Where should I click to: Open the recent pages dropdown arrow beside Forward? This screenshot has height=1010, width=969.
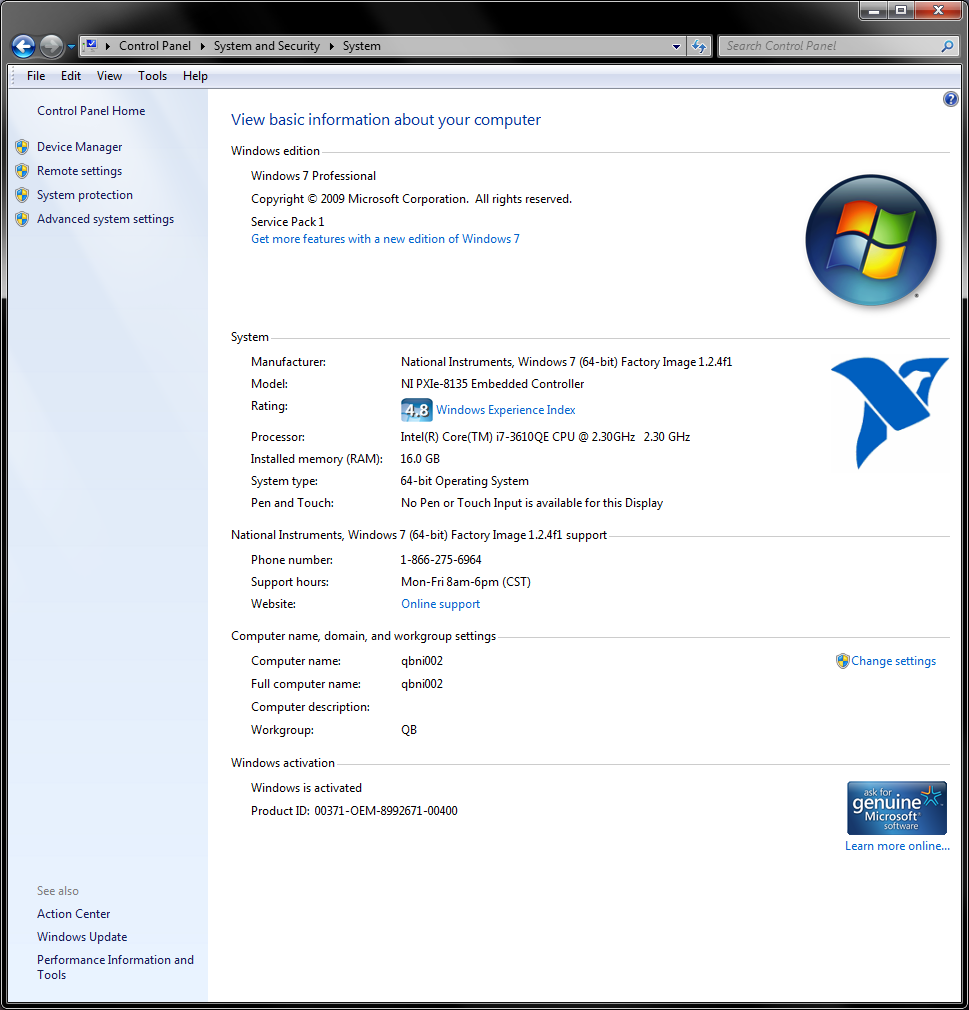pos(72,46)
